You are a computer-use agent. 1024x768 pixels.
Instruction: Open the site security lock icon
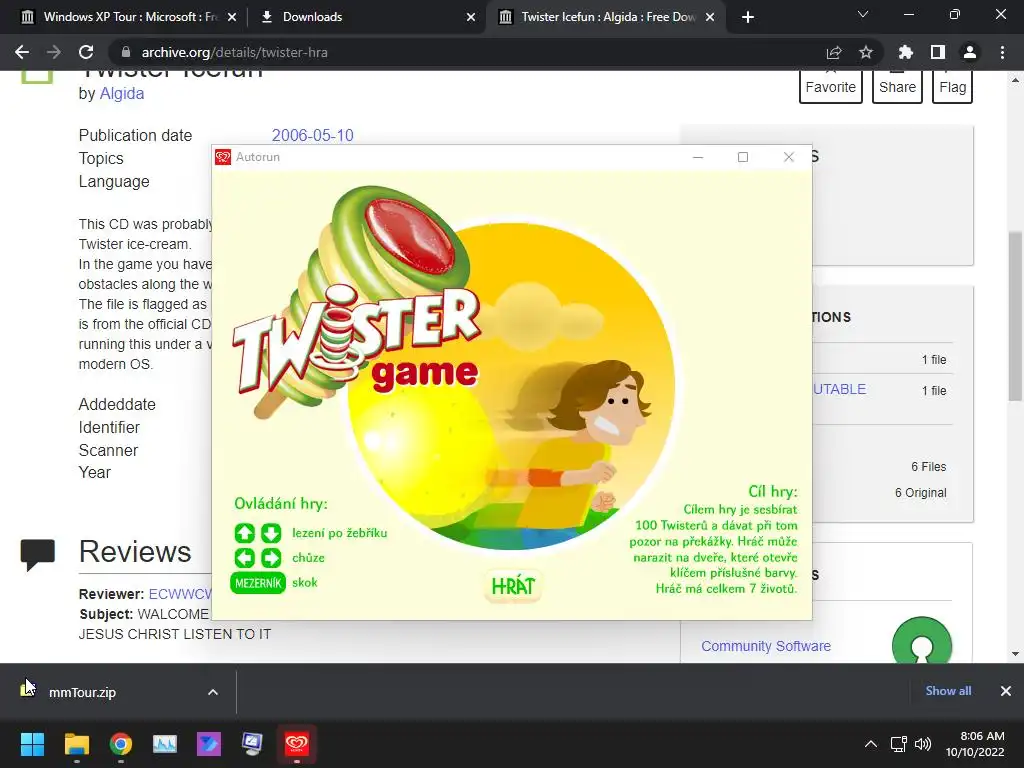pos(126,52)
